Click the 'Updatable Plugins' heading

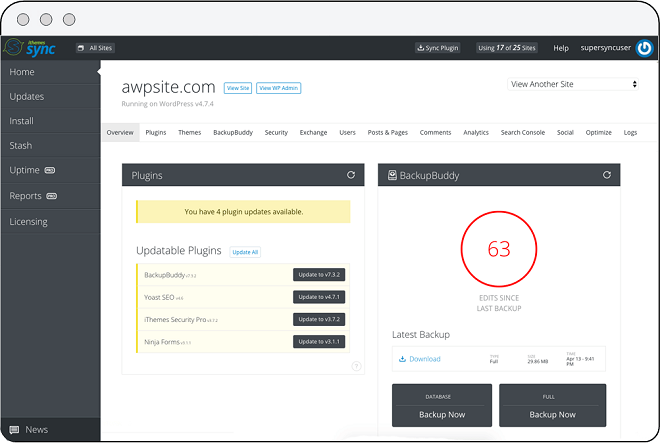coord(178,251)
